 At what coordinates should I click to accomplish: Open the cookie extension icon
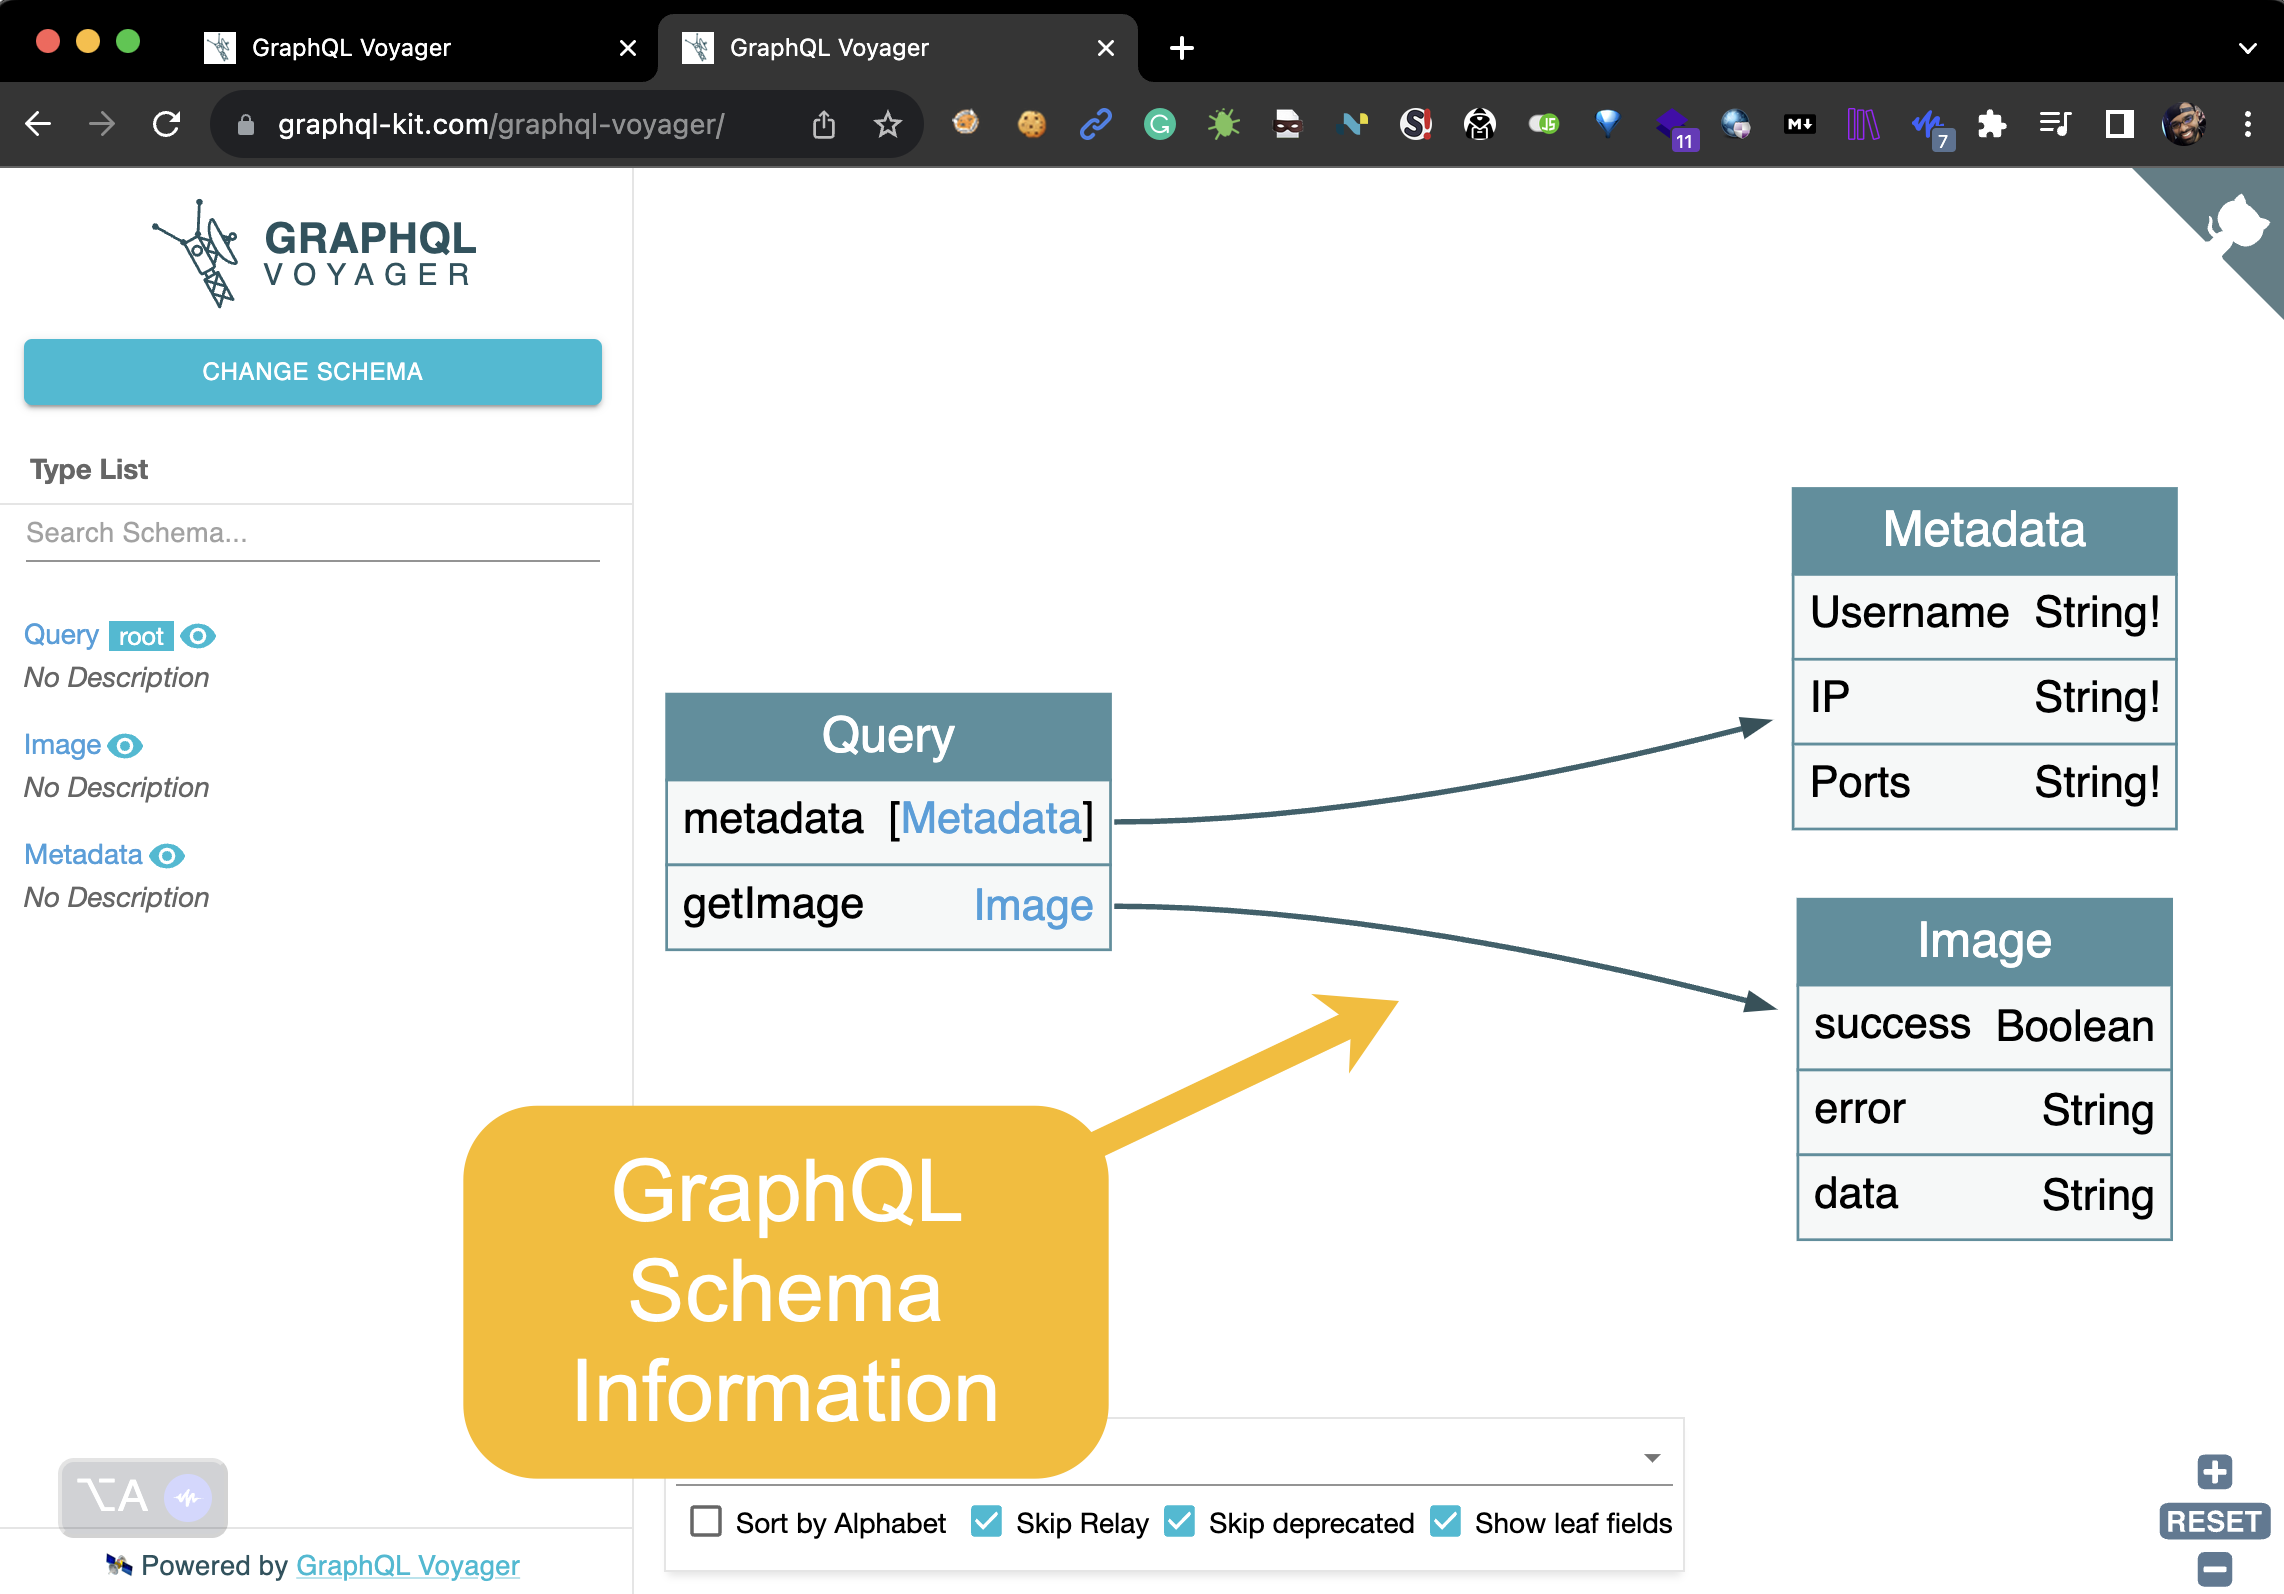[x=1031, y=124]
